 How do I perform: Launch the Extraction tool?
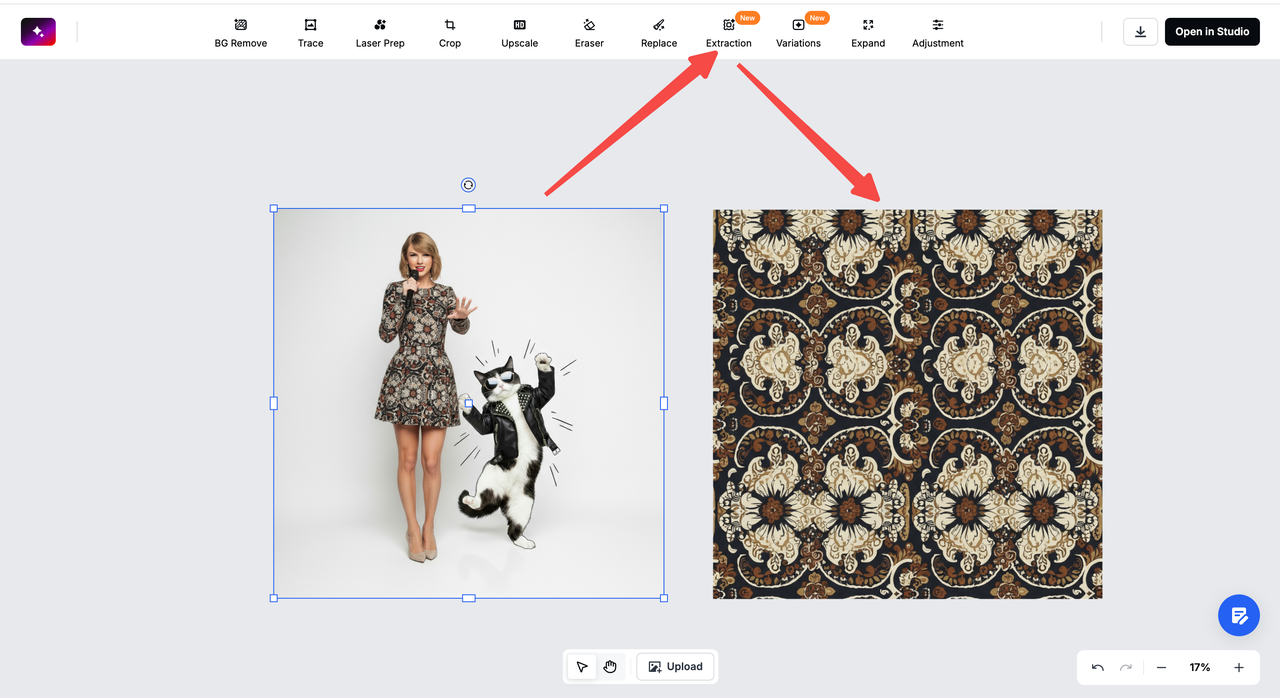[x=728, y=32]
